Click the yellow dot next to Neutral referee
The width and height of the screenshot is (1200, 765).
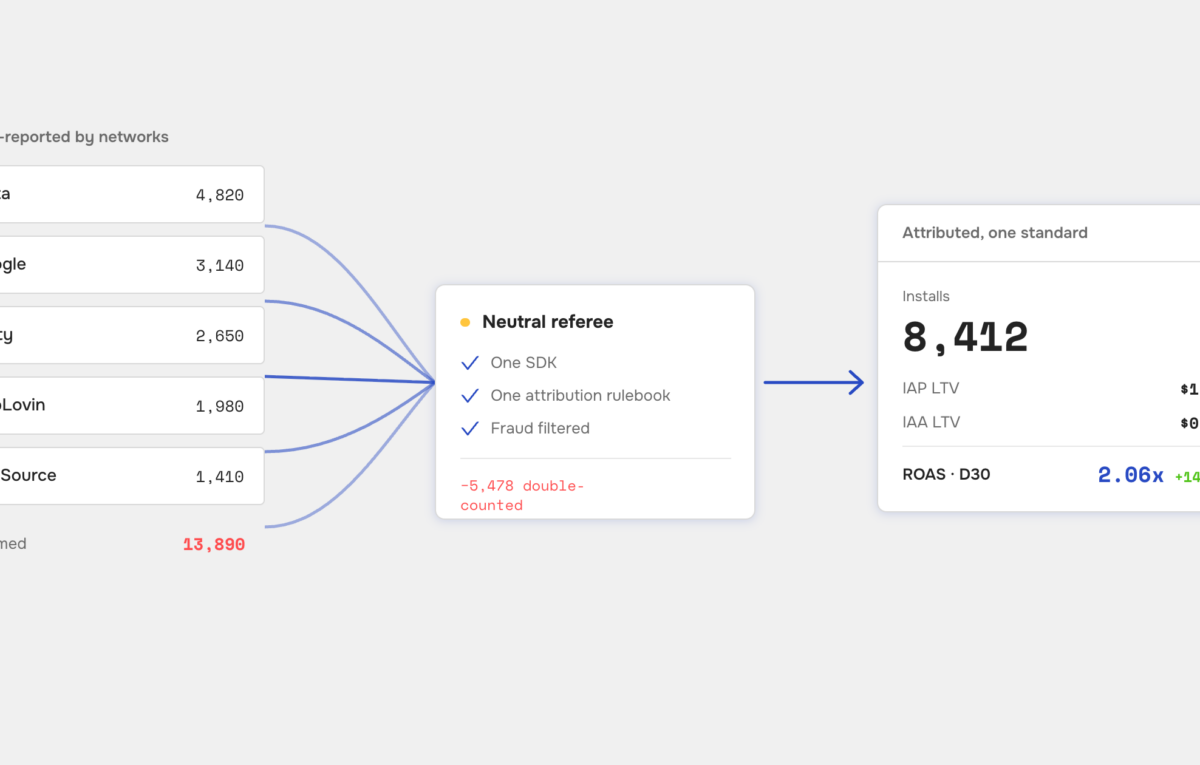[x=465, y=322]
